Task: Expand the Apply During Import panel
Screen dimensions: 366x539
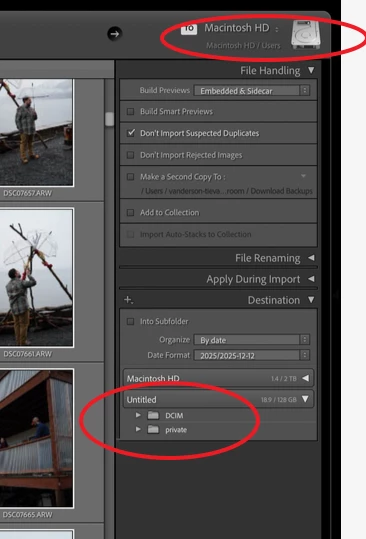Action: pos(311,279)
